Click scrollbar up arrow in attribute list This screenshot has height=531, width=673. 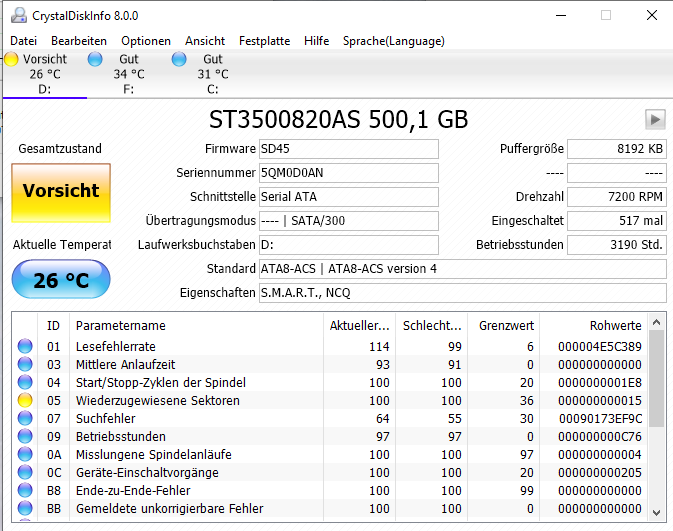pyautogui.click(x=656, y=322)
